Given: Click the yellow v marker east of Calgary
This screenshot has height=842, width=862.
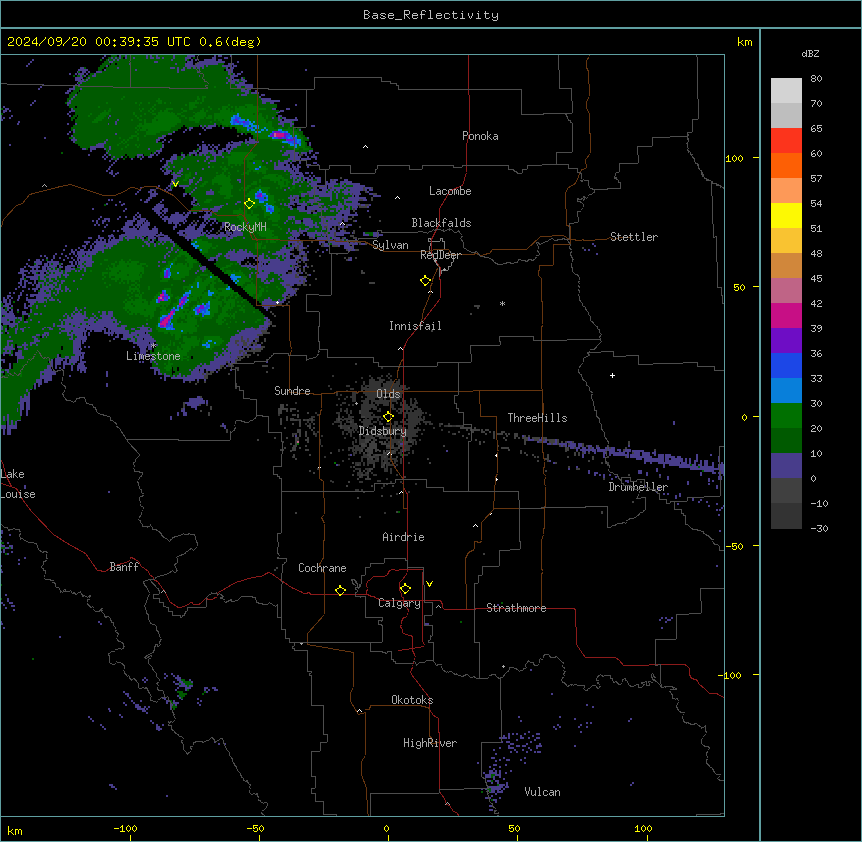Looking at the screenshot, I should [x=429, y=584].
